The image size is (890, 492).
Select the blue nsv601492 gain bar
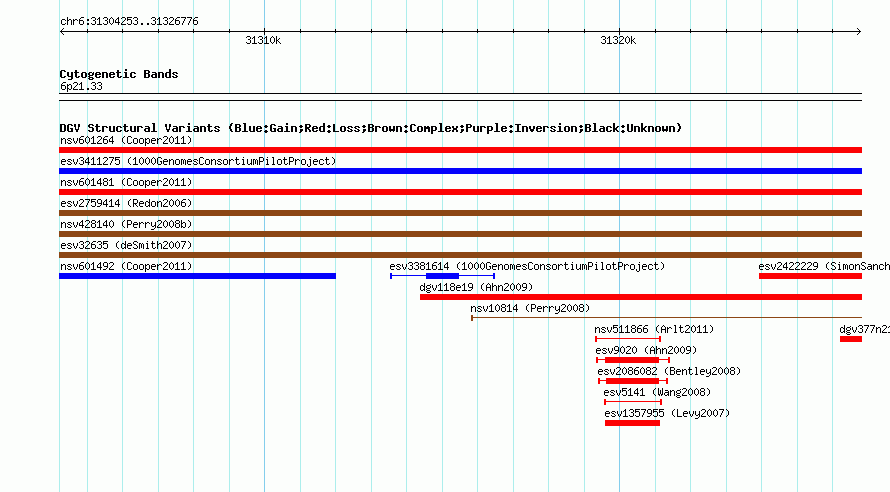[x=198, y=276]
